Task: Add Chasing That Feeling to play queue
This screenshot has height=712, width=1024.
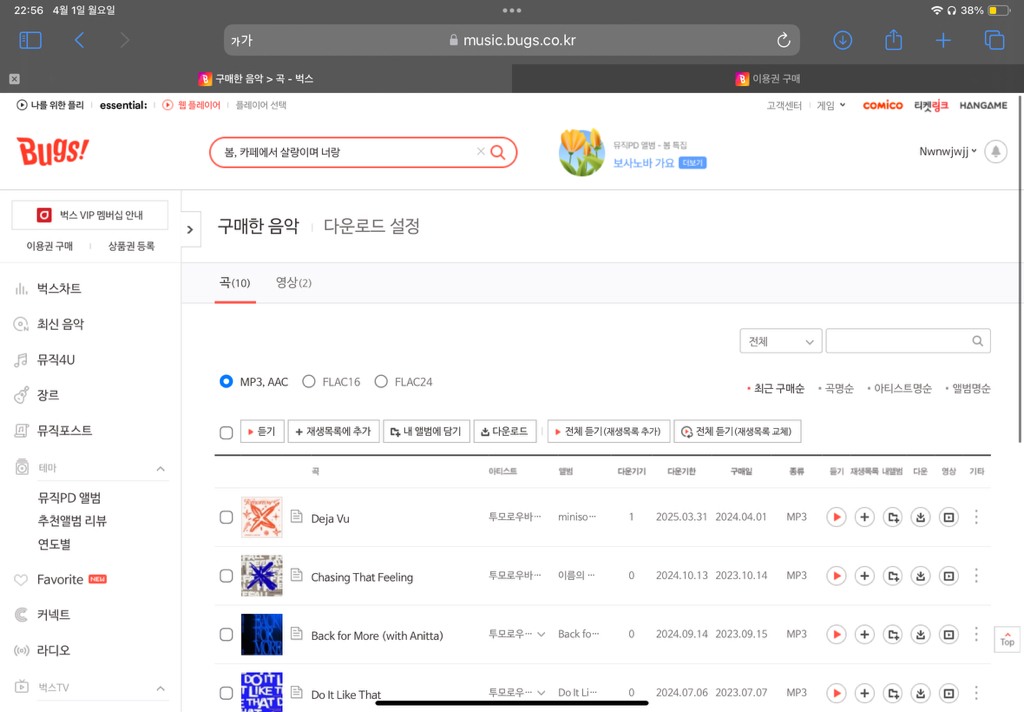Action: click(864, 576)
